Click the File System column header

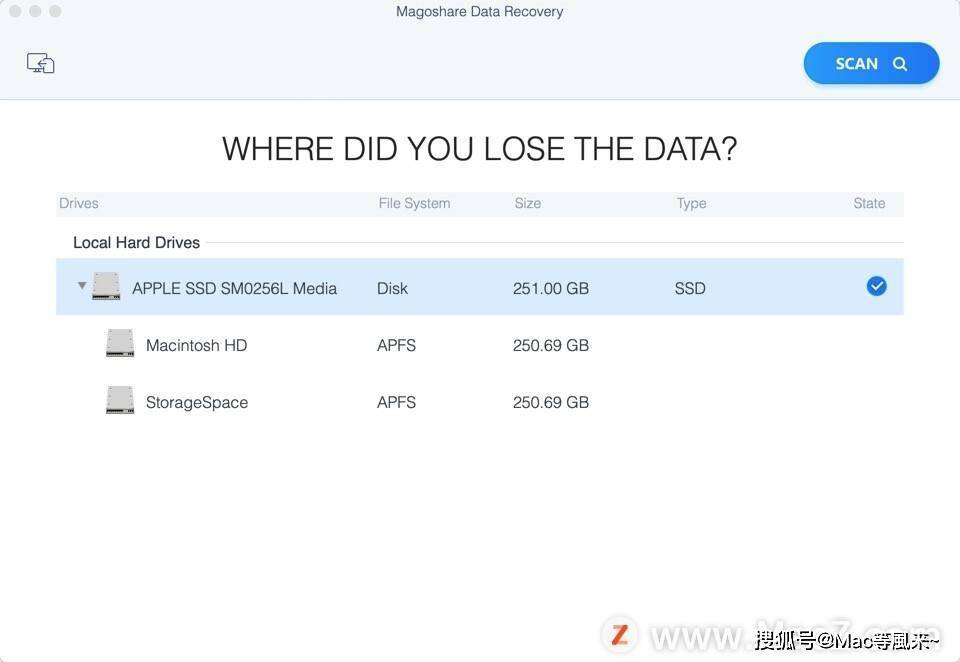414,203
